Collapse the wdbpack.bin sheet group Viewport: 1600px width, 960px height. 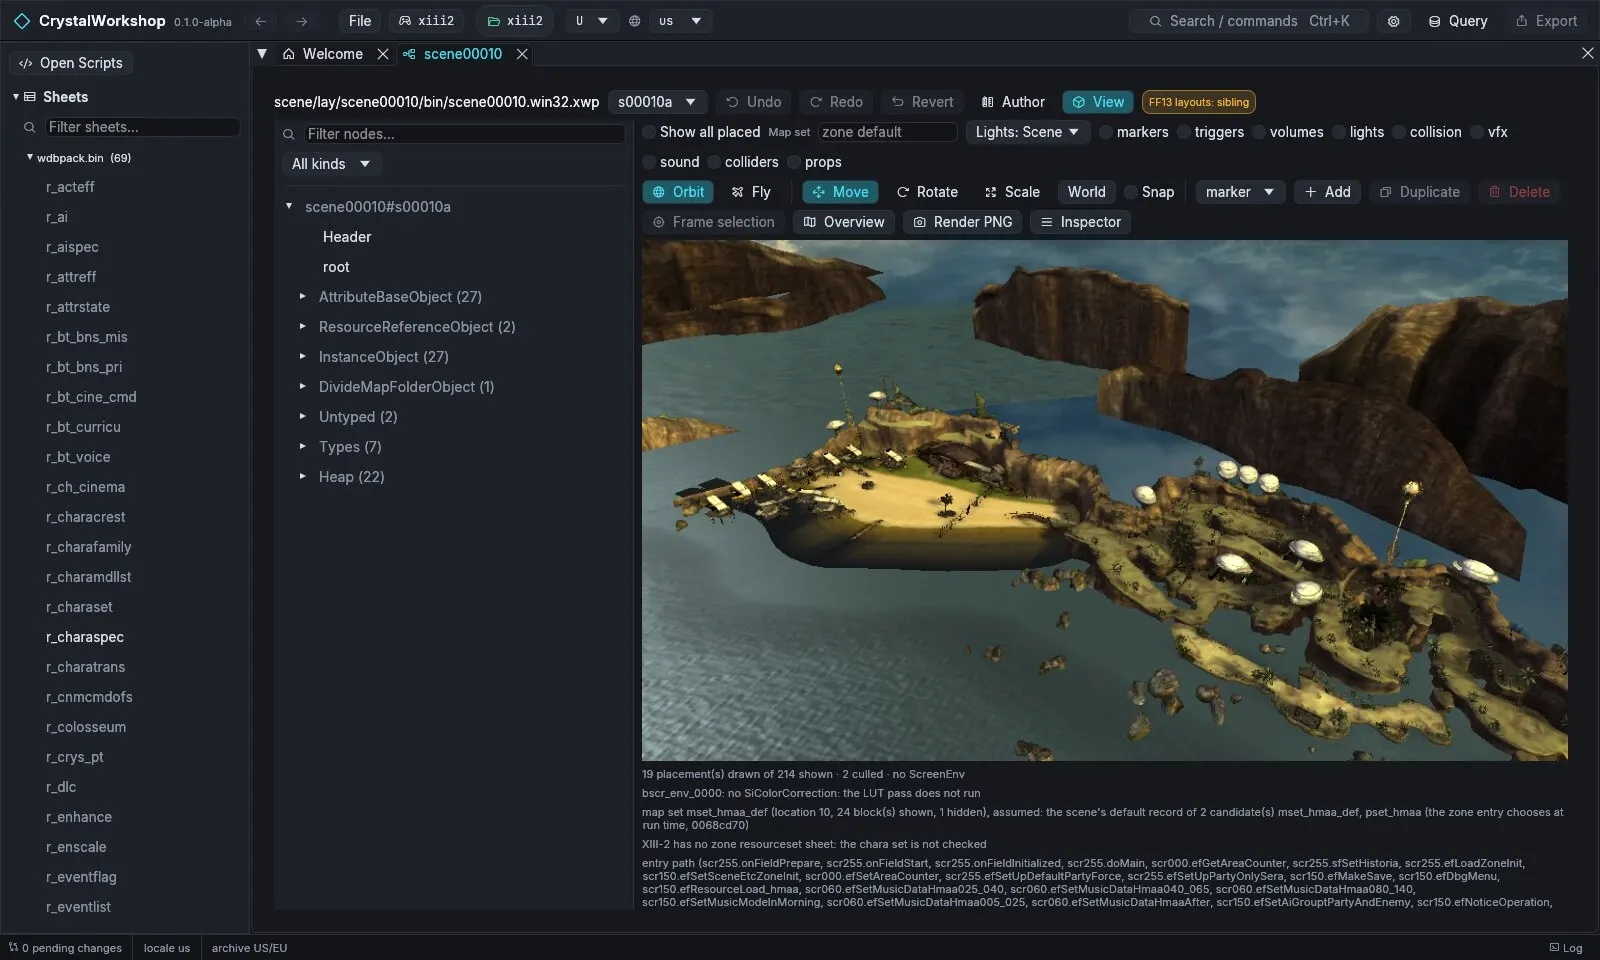(x=30, y=158)
